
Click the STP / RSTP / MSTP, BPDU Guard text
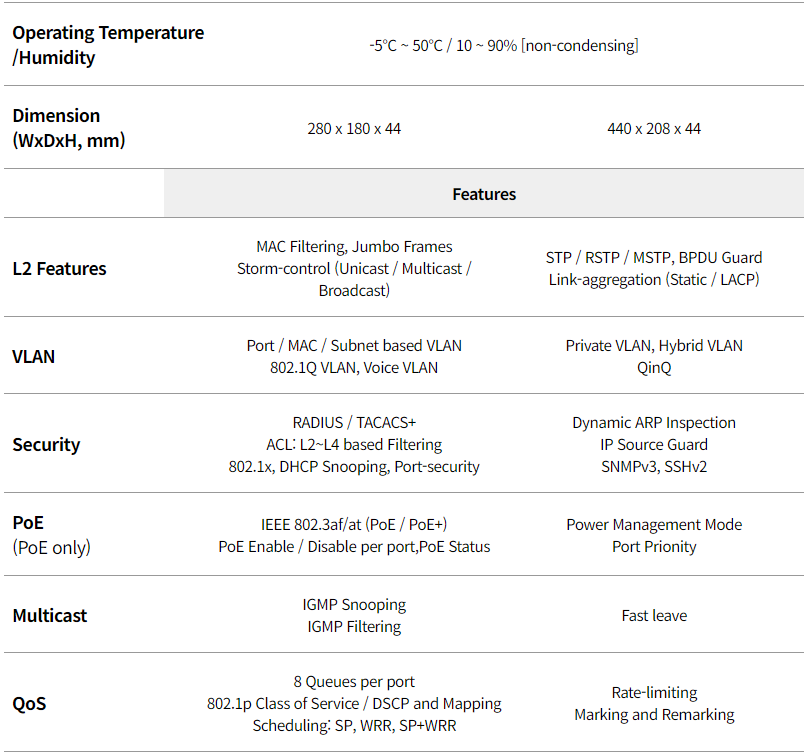coord(654,258)
